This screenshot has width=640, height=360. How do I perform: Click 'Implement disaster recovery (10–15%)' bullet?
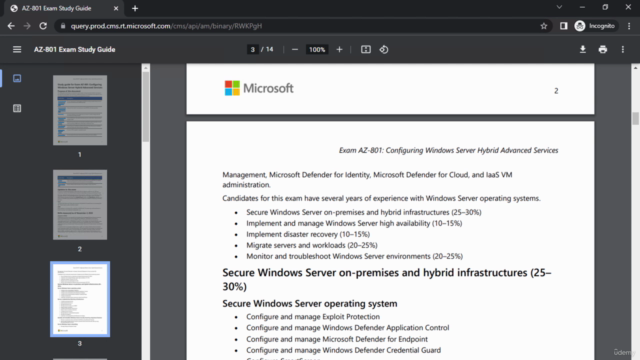[x=308, y=234]
